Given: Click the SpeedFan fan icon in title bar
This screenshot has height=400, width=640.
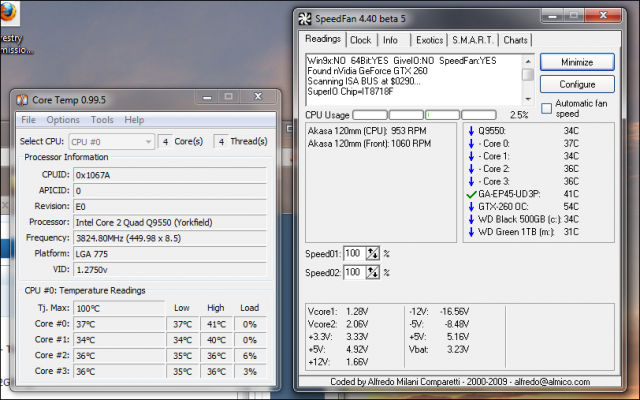Looking at the screenshot, I should coord(304,19).
